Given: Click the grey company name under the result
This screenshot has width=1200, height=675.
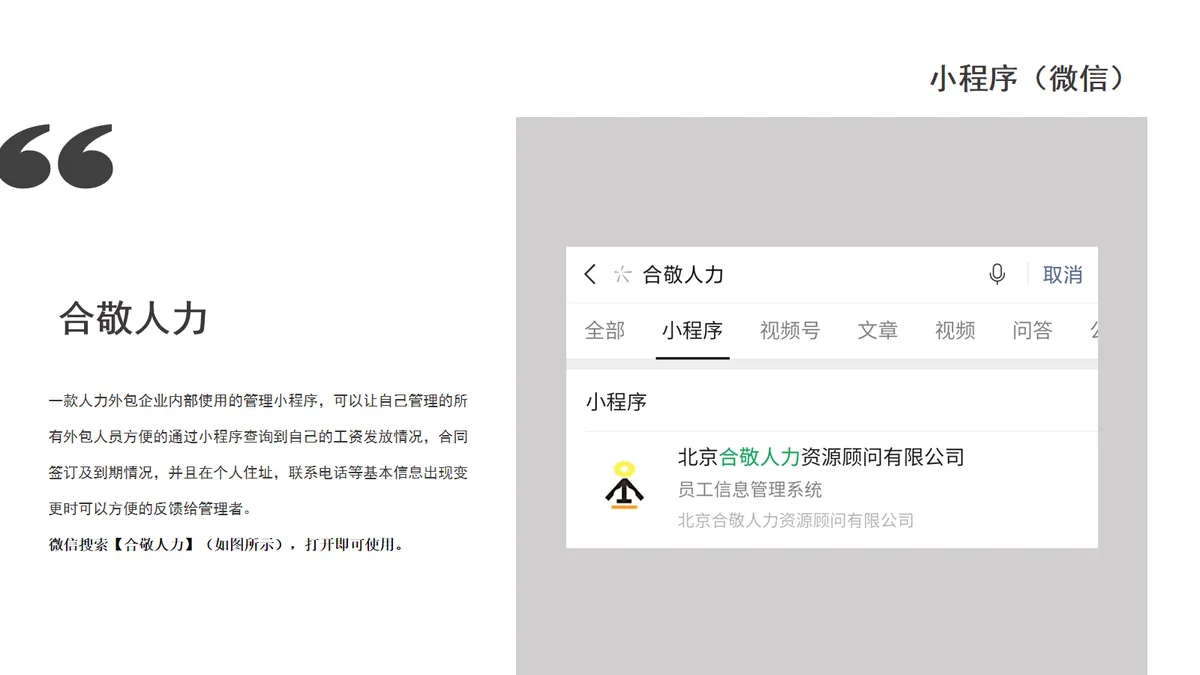Looking at the screenshot, I should 796,520.
